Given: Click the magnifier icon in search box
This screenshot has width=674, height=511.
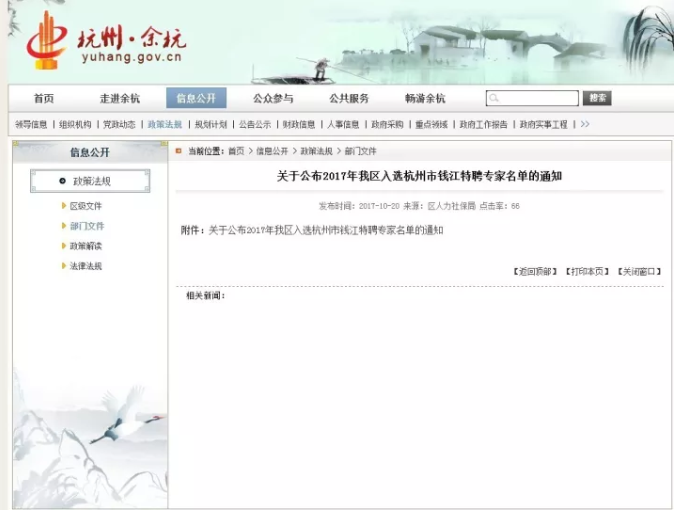Looking at the screenshot, I should click(x=495, y=99).
